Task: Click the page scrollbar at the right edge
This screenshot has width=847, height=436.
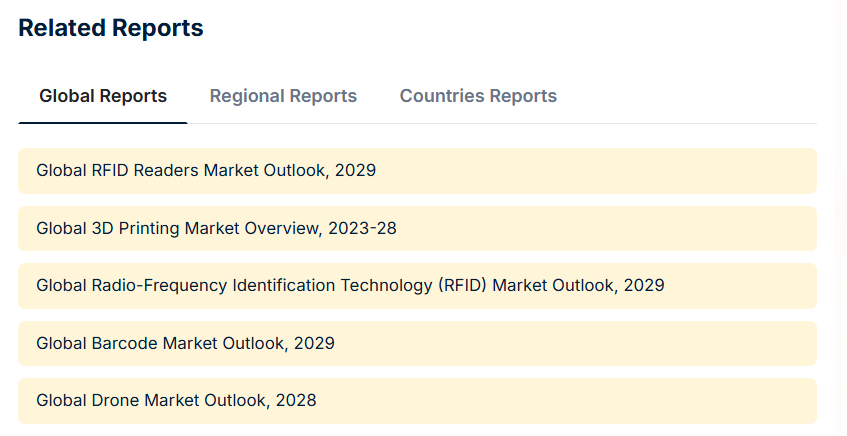Action: click(x=843, y=218)
